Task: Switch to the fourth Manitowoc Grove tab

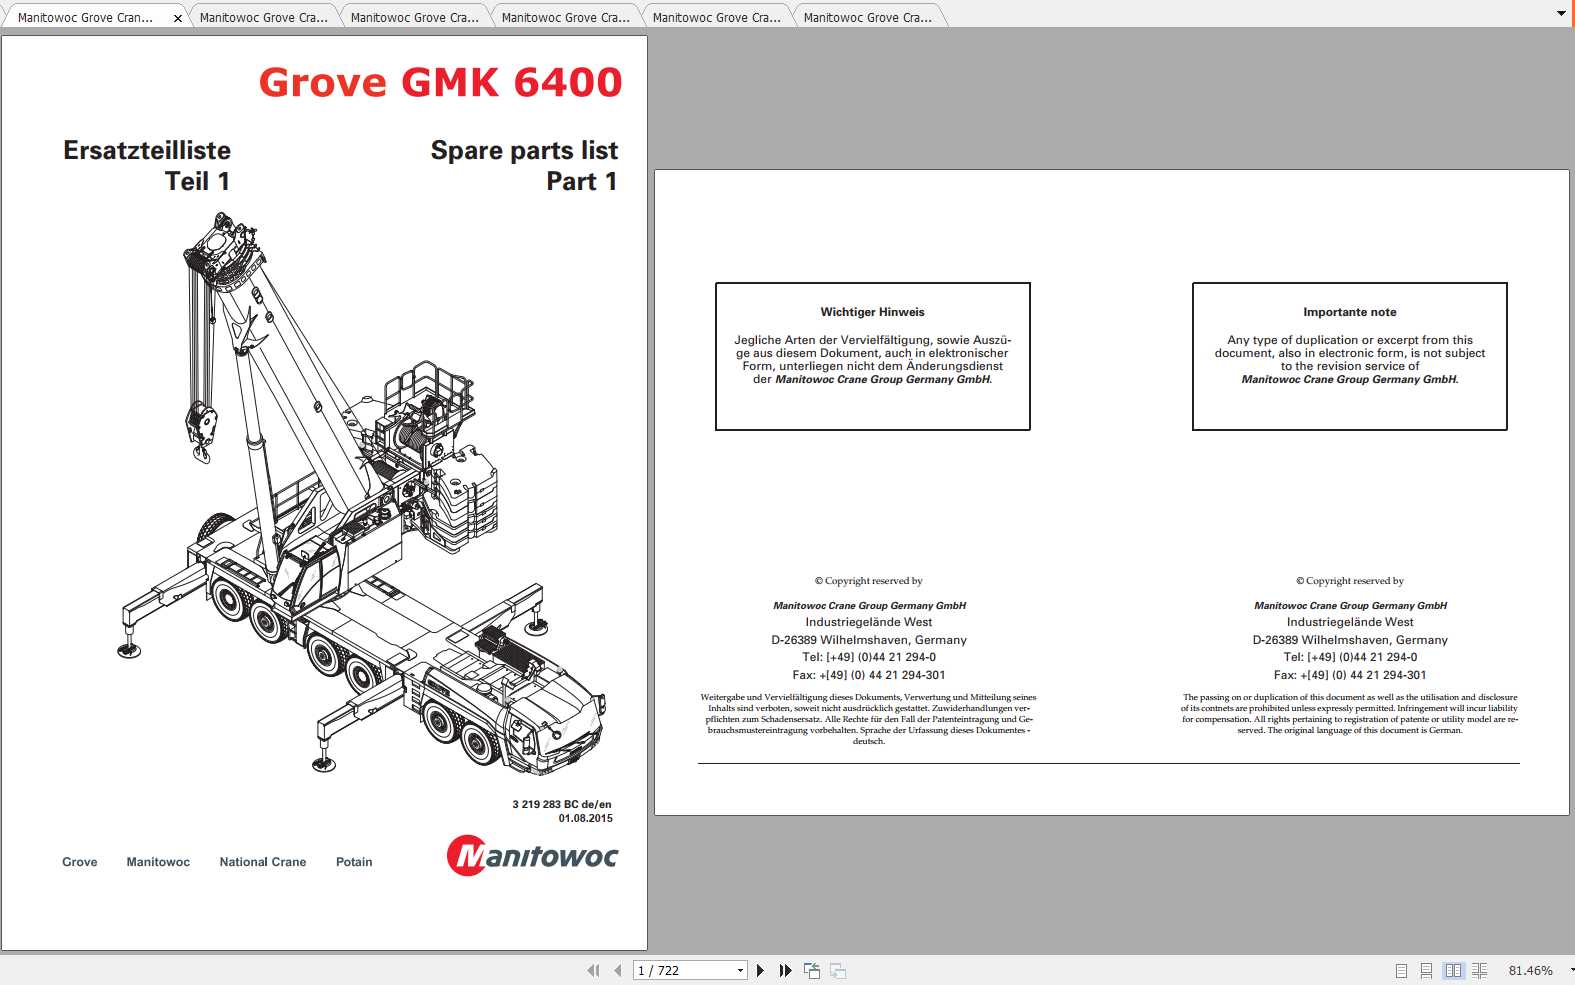Action: [x=565, y=17]
